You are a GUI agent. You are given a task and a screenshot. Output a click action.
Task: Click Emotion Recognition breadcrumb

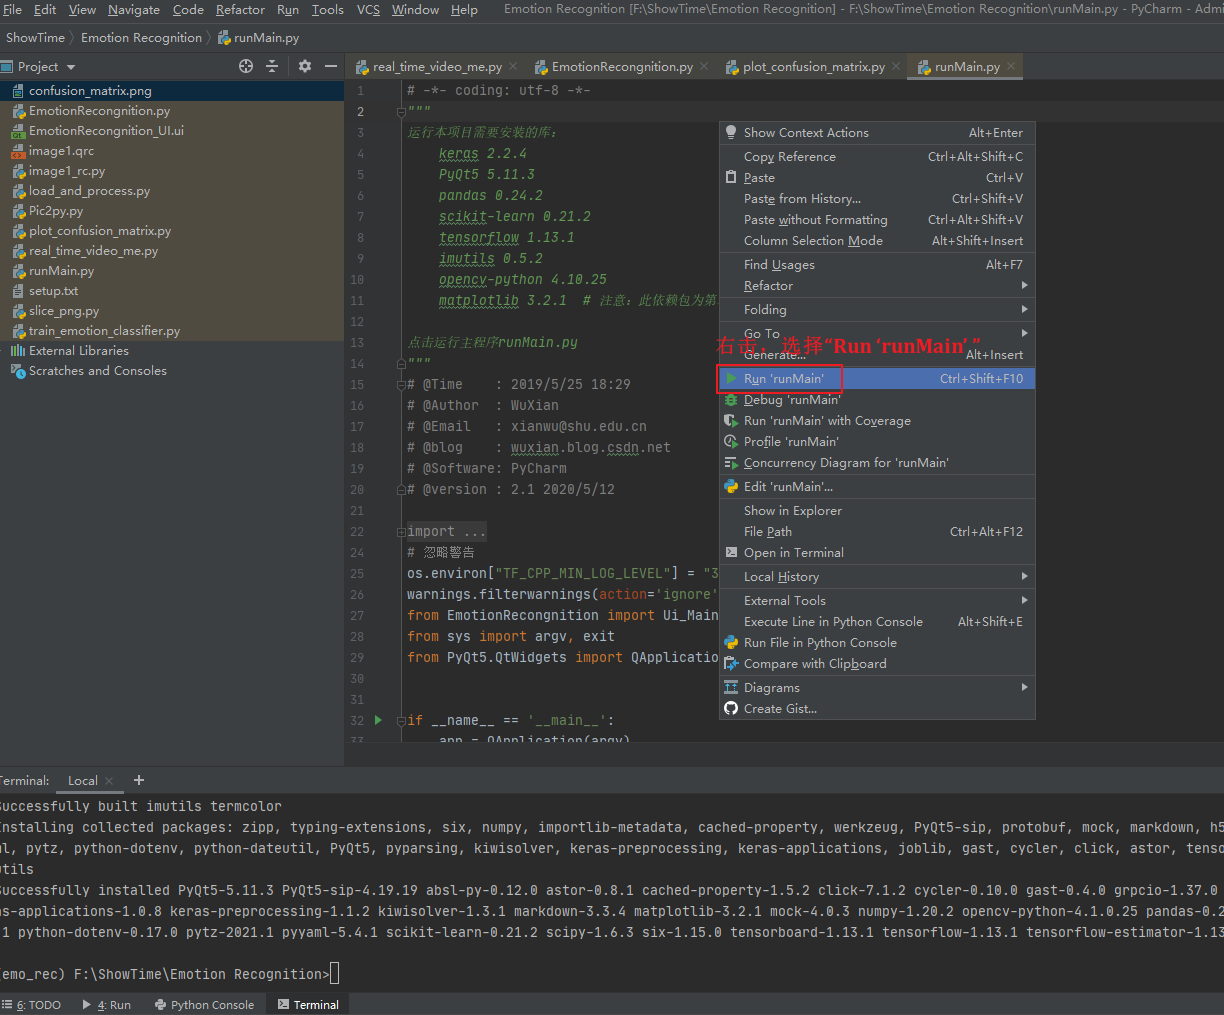[x=141, y=38]
